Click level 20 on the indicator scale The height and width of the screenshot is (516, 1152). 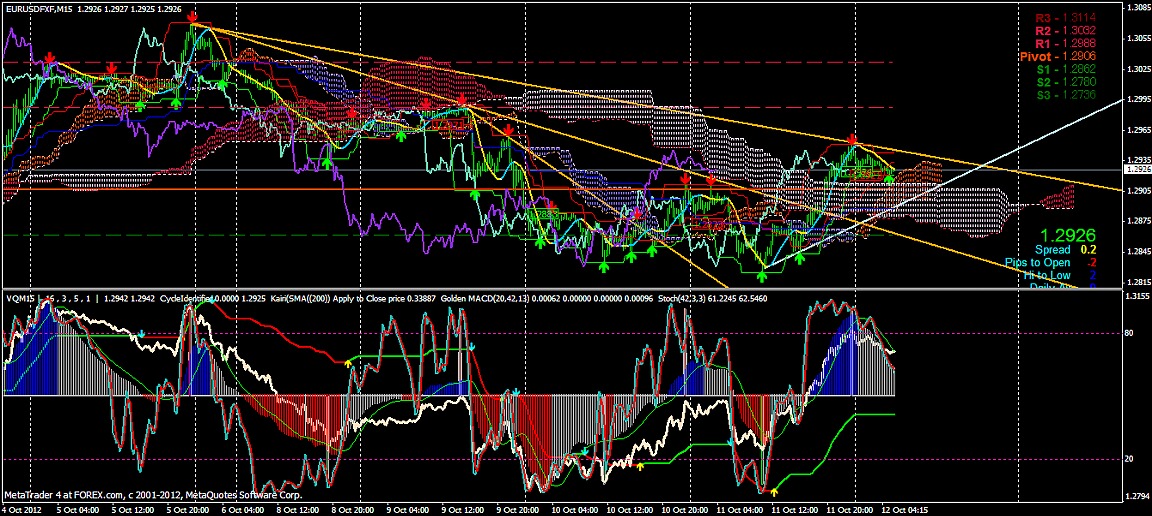pos(1130,459)
